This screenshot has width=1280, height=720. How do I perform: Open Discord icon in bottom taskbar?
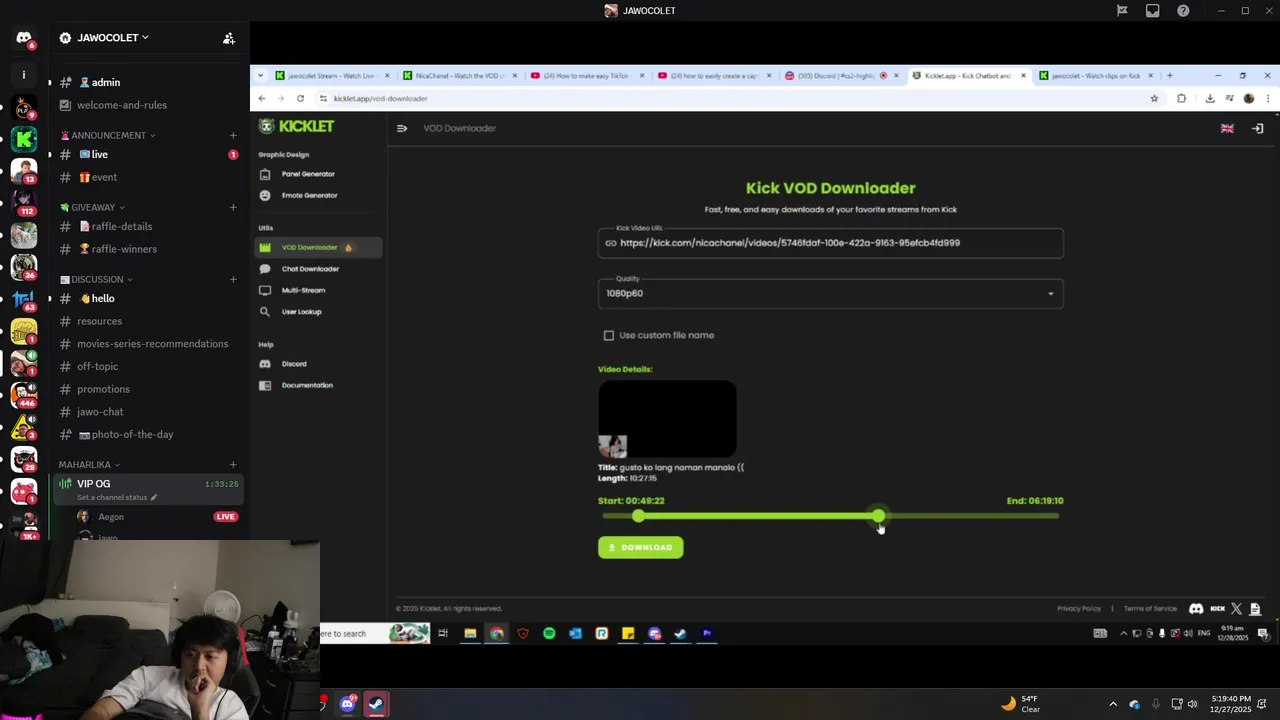(347, 704)
